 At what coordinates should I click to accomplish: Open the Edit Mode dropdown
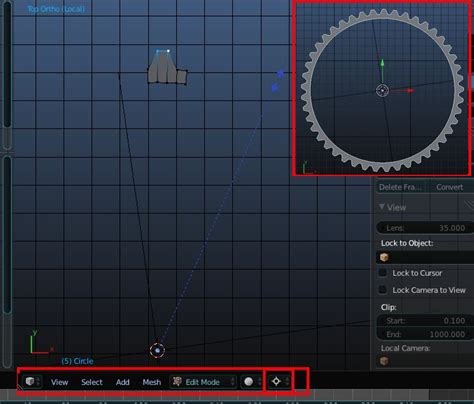[x=203, y=382]
